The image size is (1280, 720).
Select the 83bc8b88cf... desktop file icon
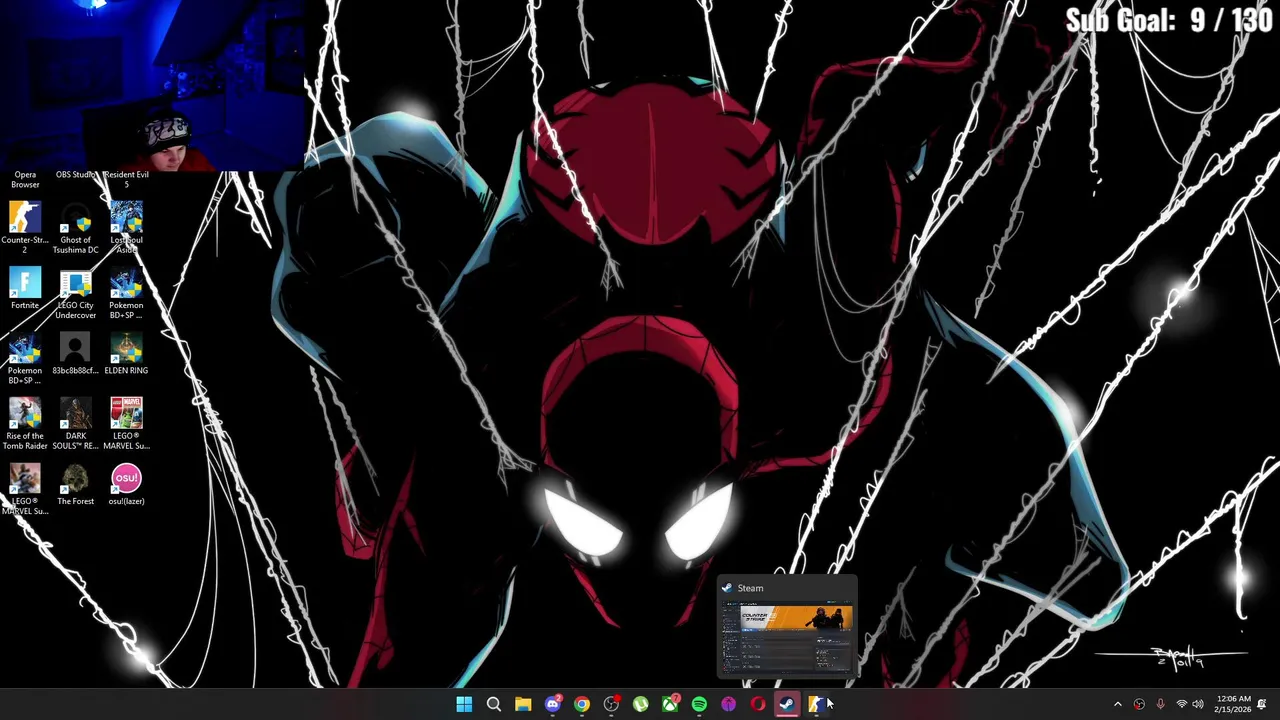click(75, 354)
